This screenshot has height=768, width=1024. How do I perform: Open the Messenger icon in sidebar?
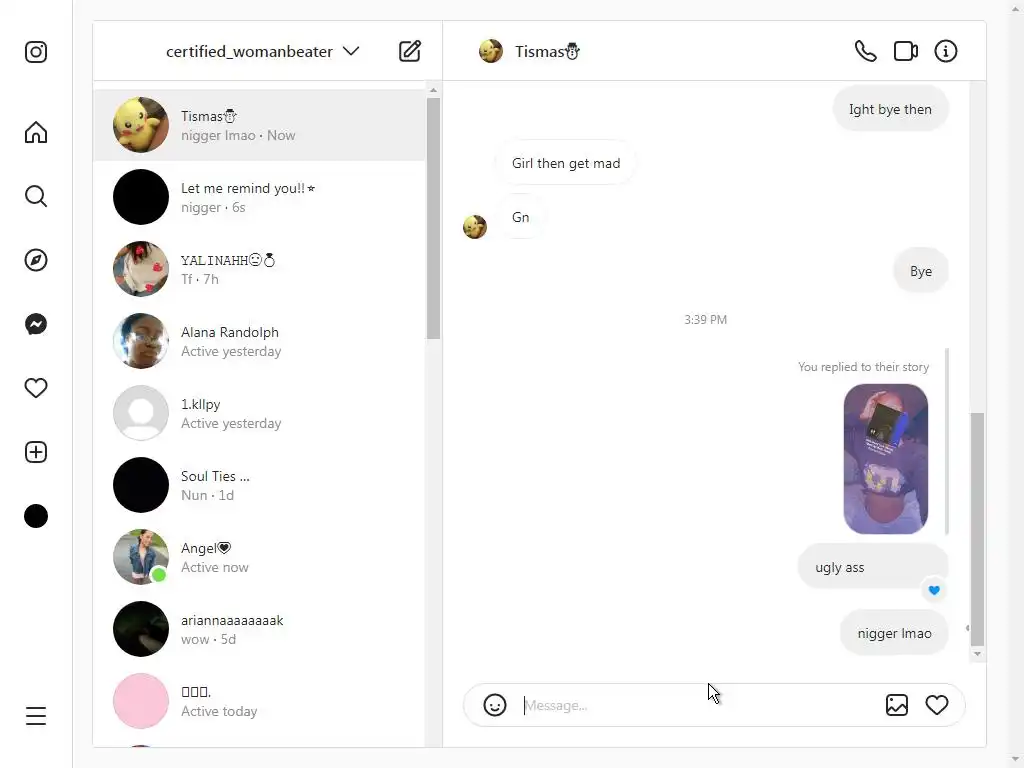point(36,324)
